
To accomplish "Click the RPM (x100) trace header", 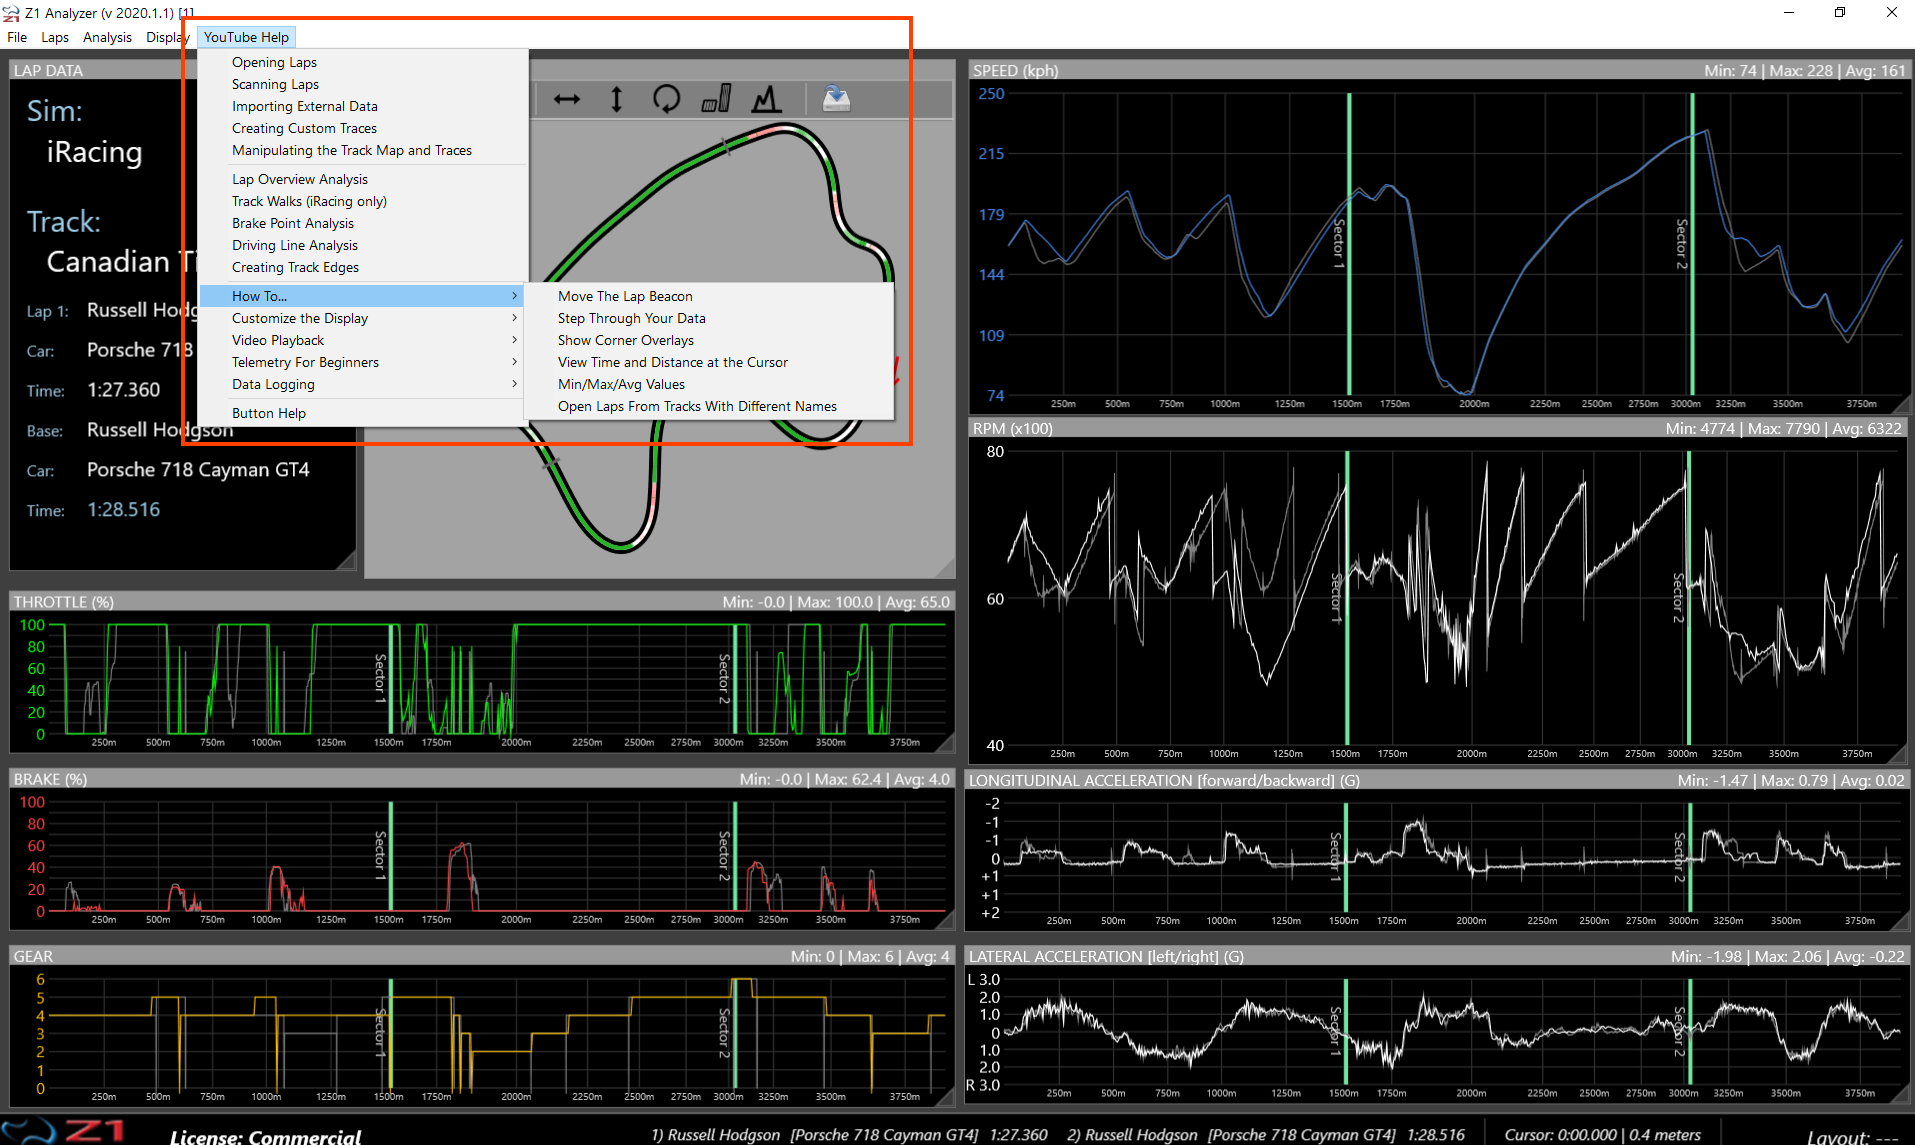I will [1012, 429].
